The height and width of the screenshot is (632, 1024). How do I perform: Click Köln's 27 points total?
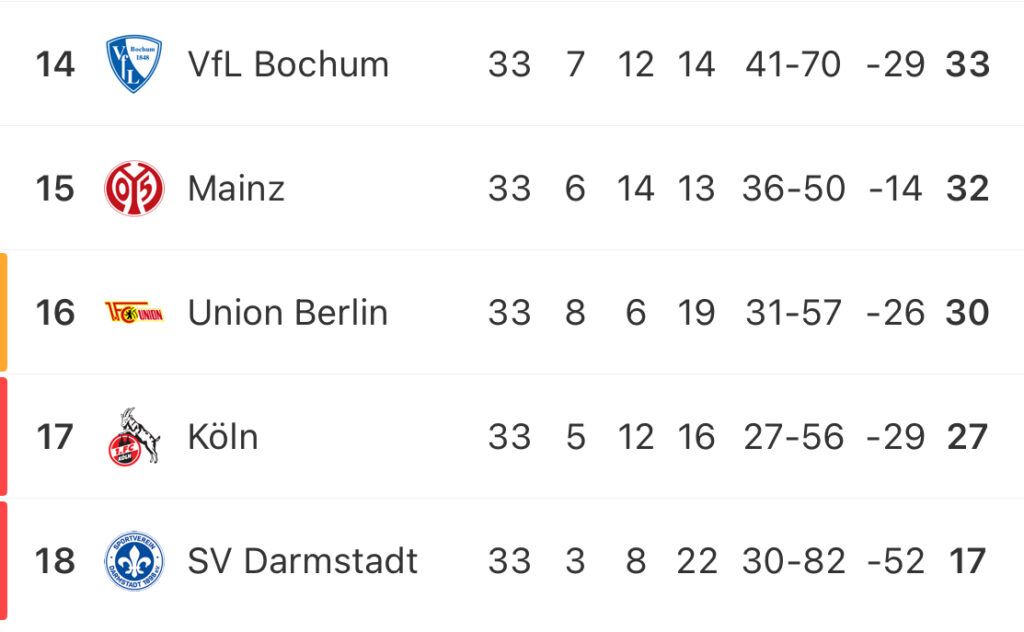point(967,437)
